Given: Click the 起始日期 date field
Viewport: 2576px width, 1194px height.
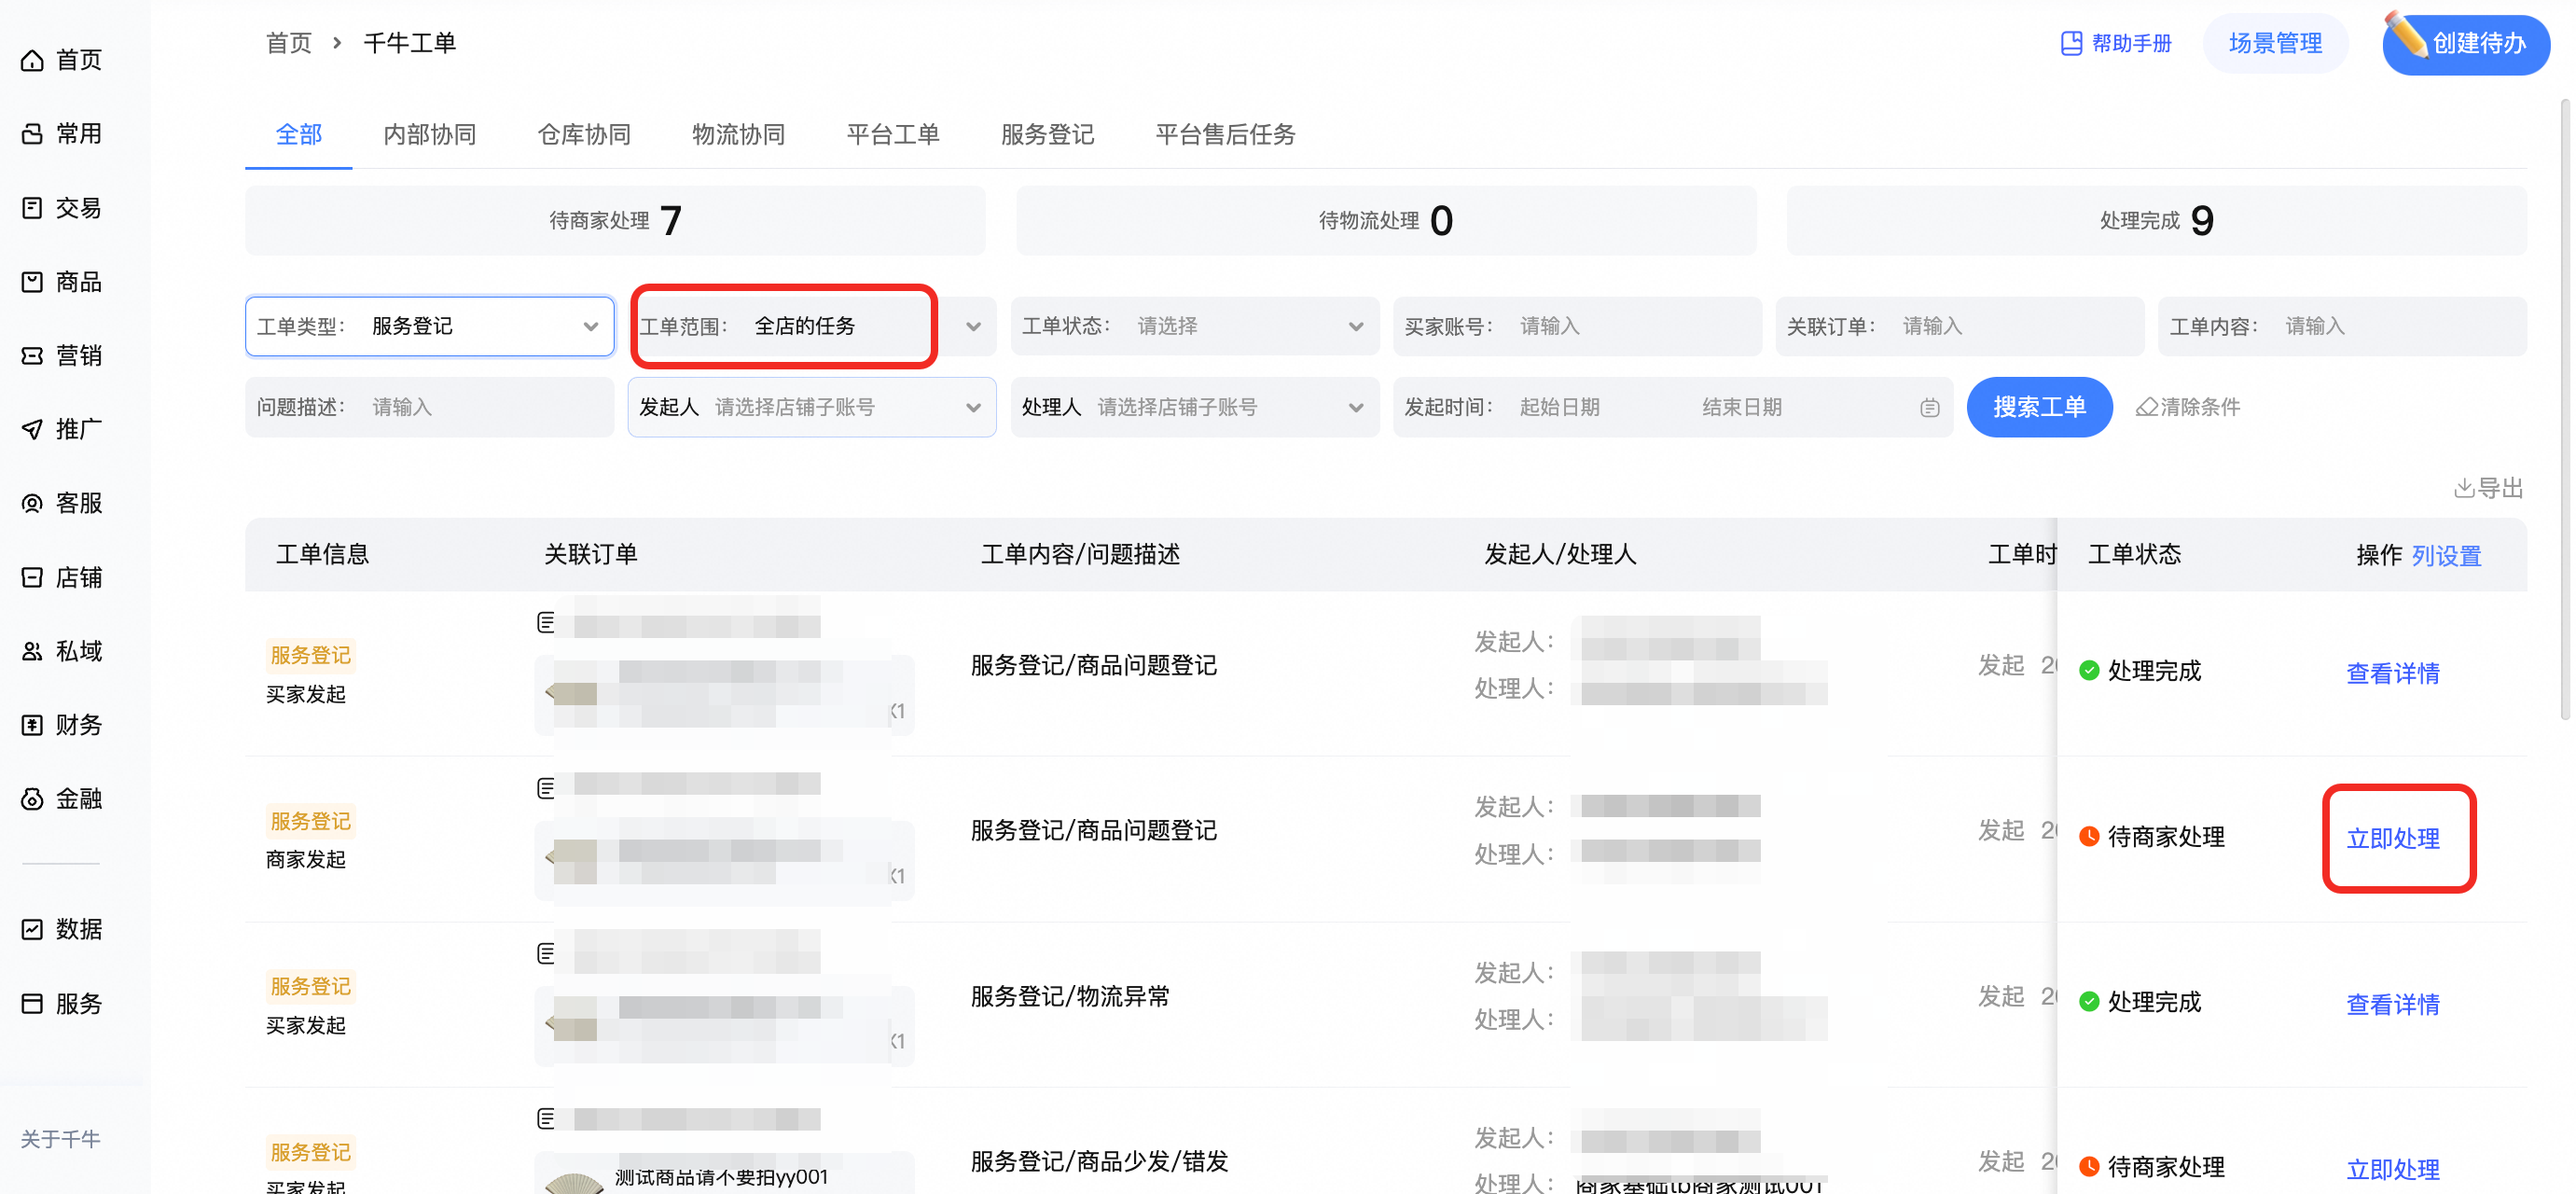Looking at the screenshot, I should 1560,407.
